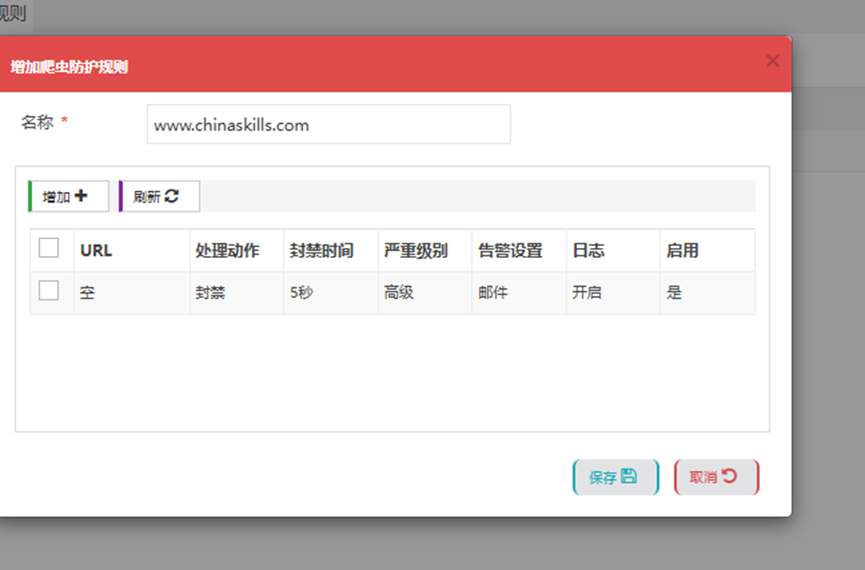Viewport: 865px width, 570px height.
Task: Select the 封禁 action cell
Action: (x=237, y=292)
